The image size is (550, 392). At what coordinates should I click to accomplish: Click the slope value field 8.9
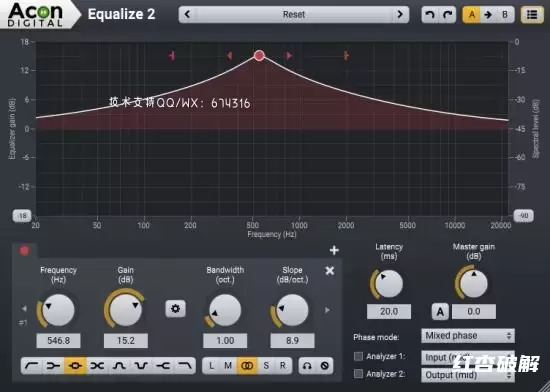(292, 340)
